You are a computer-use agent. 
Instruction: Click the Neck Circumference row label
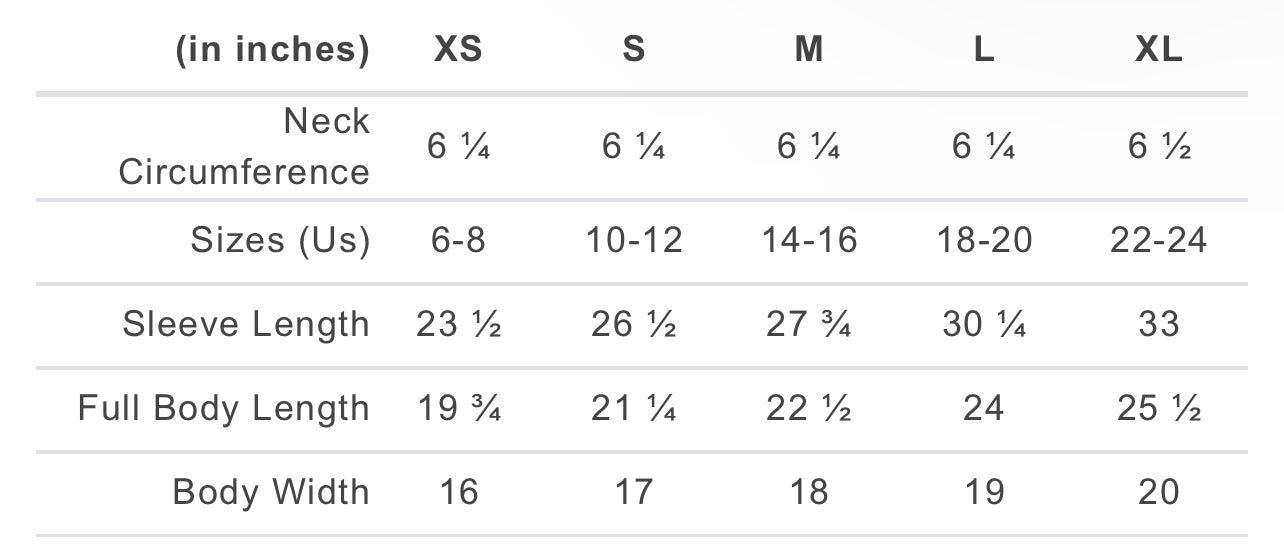coord(244,146)
